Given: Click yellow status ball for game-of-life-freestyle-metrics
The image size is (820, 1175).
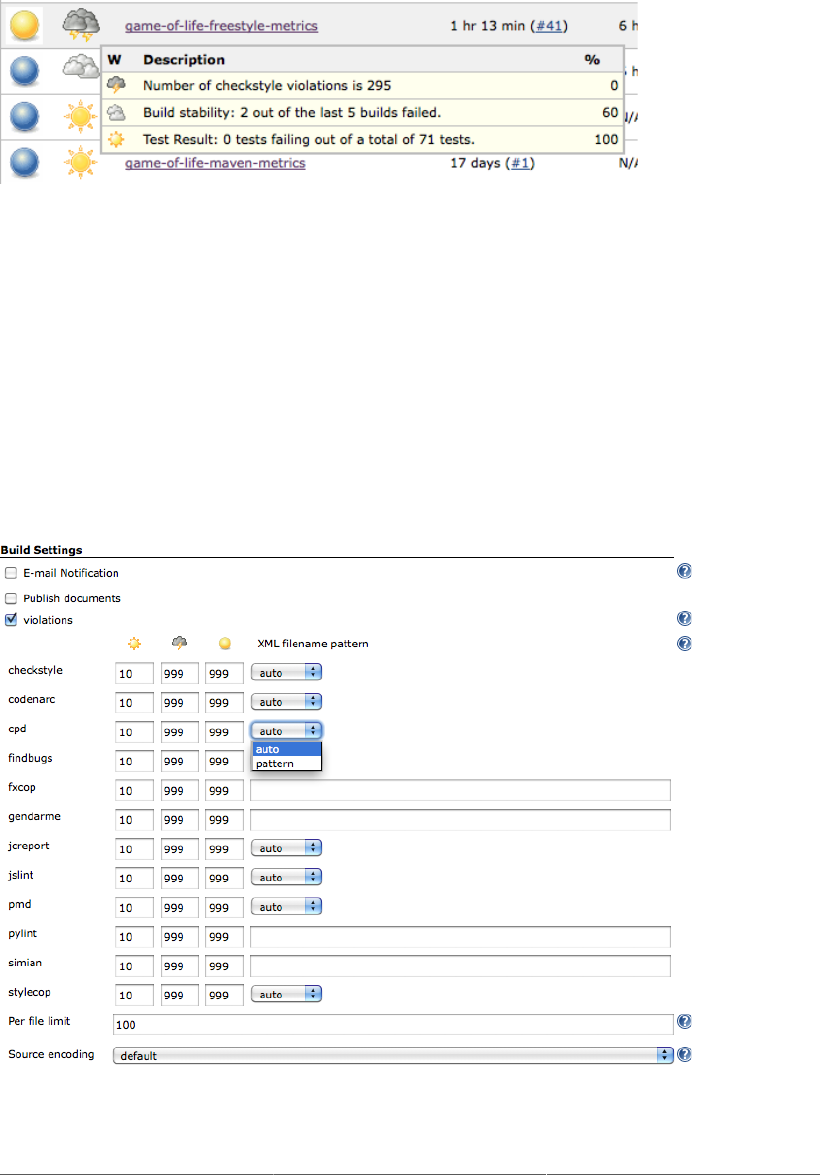Looking at the screenshot, I should [x=24, y=25].
